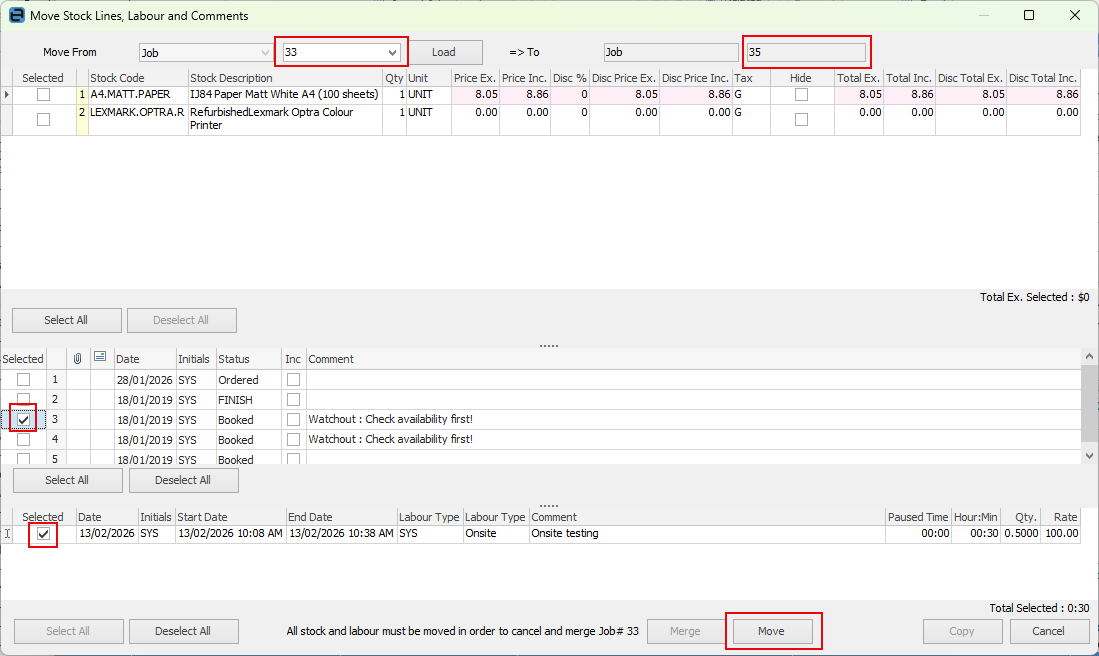
Task: Click the 13/02/2026 10:38 AM end date cell
Action: coord(341,533)
